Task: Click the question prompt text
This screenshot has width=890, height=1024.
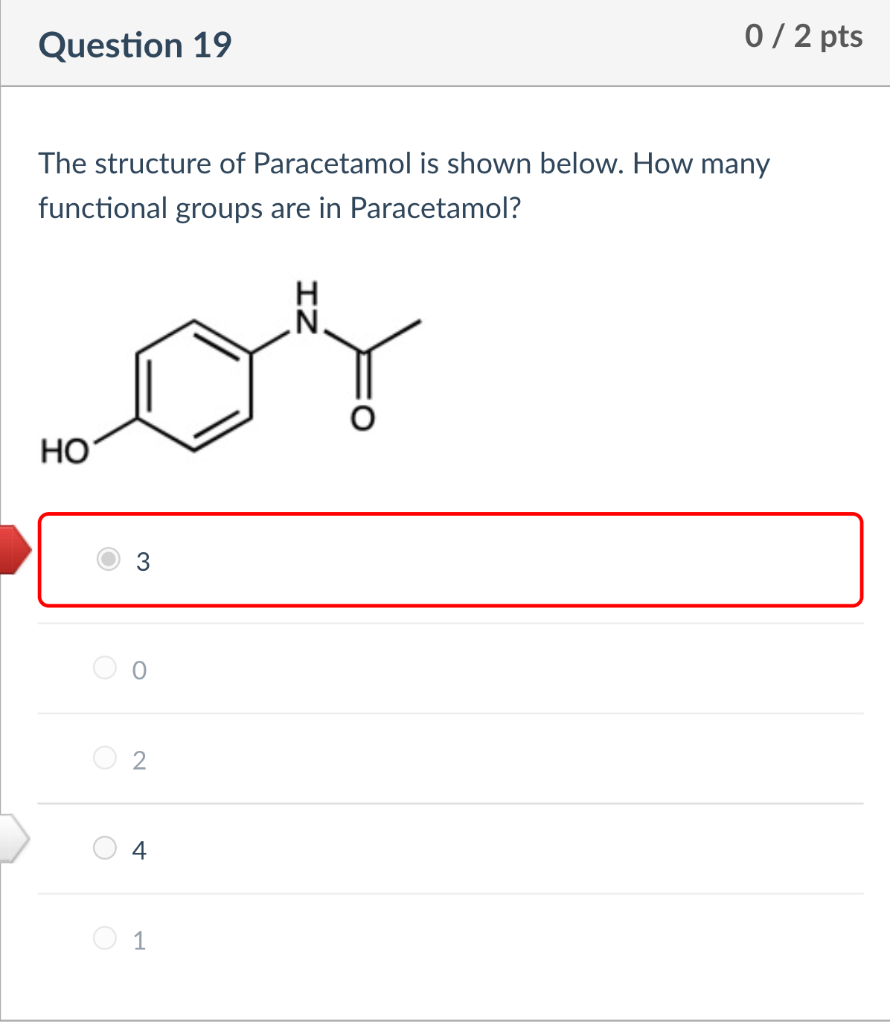Action: [400, 185]
